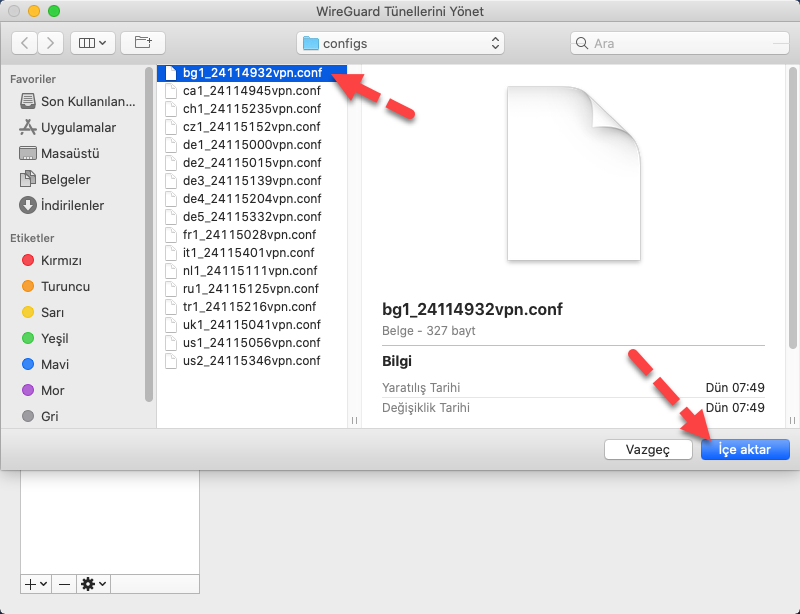Select the Turuncu orange tag
Image resolution: width=800 pixels, height=614 pixels.
pyautogui.click(x=56, y=286)
